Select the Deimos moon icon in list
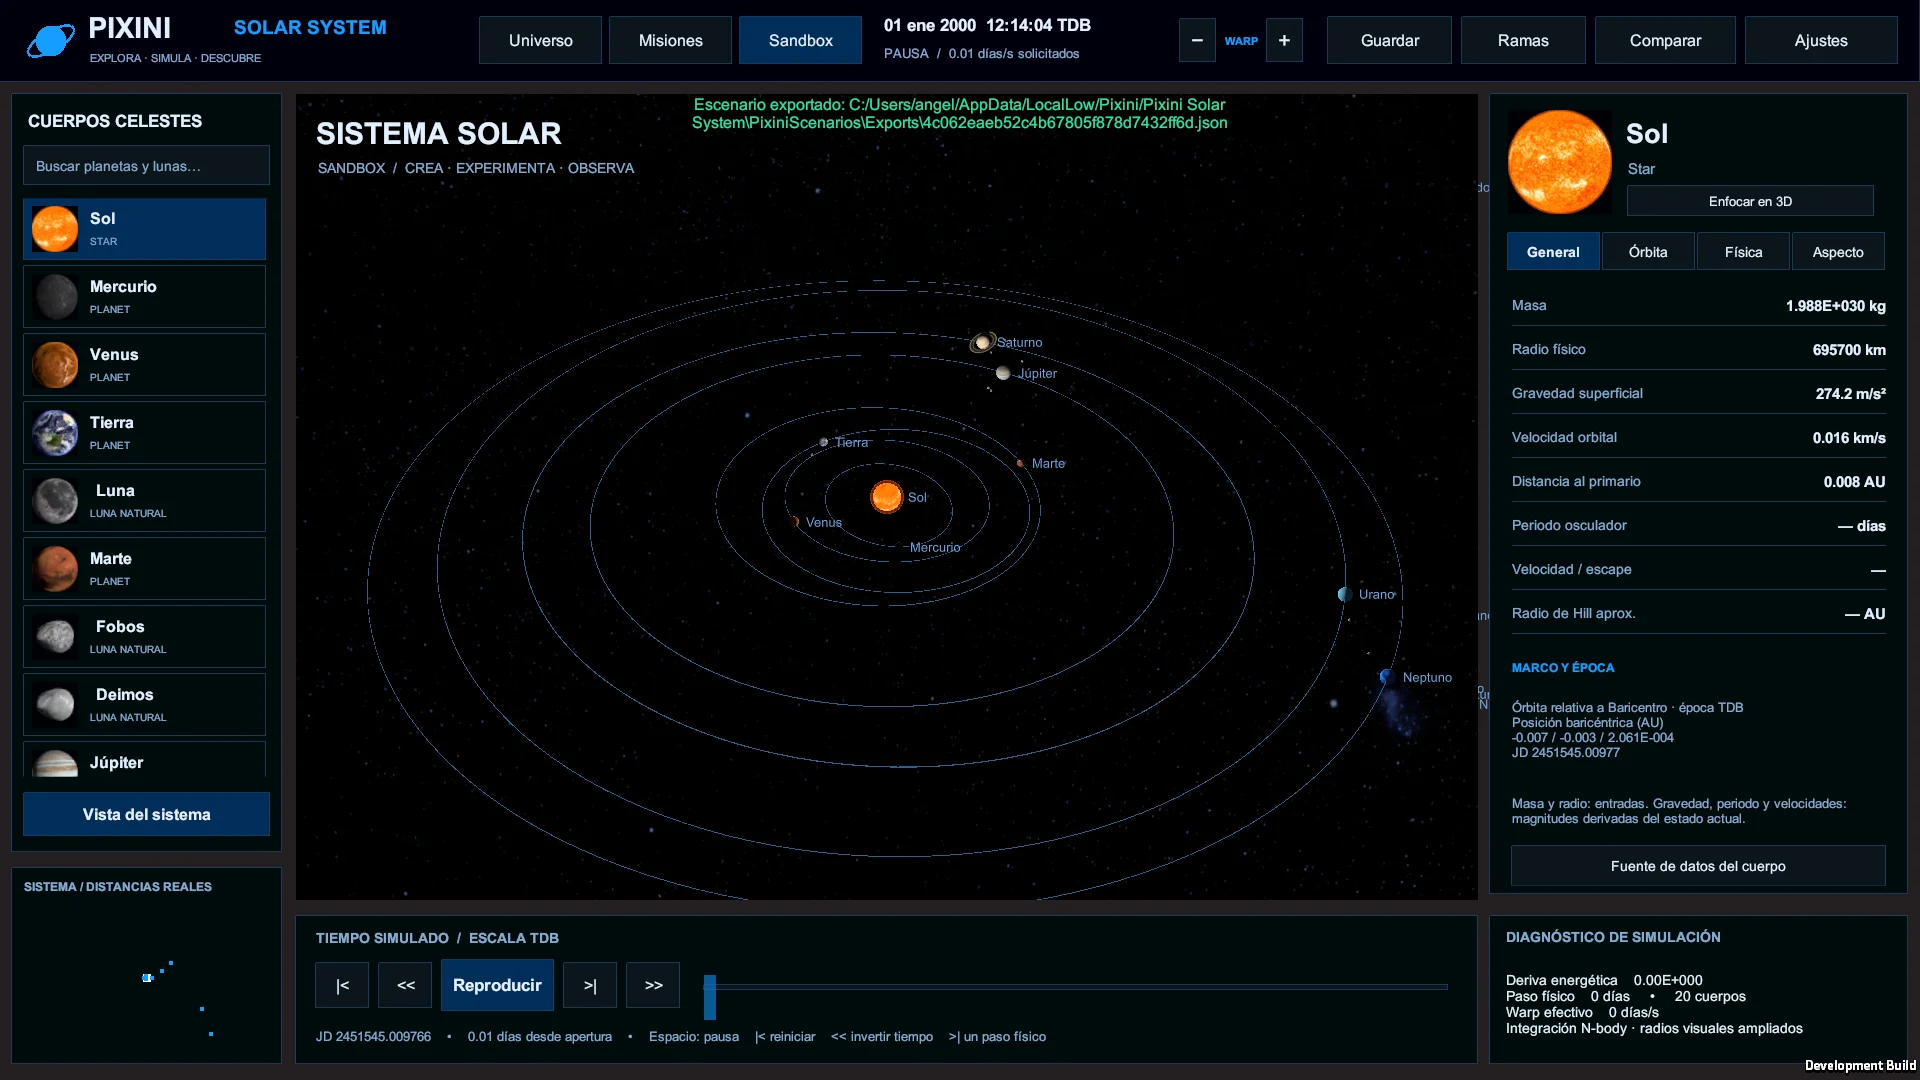The width and height of the screenshot is (1920, 1080). pyautogui.click(x=55, y=705)
